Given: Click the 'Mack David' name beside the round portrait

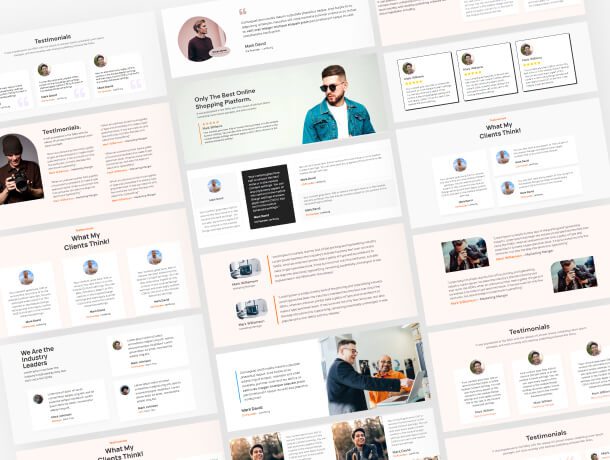Looking at the screenshot, I should [256, 46].
